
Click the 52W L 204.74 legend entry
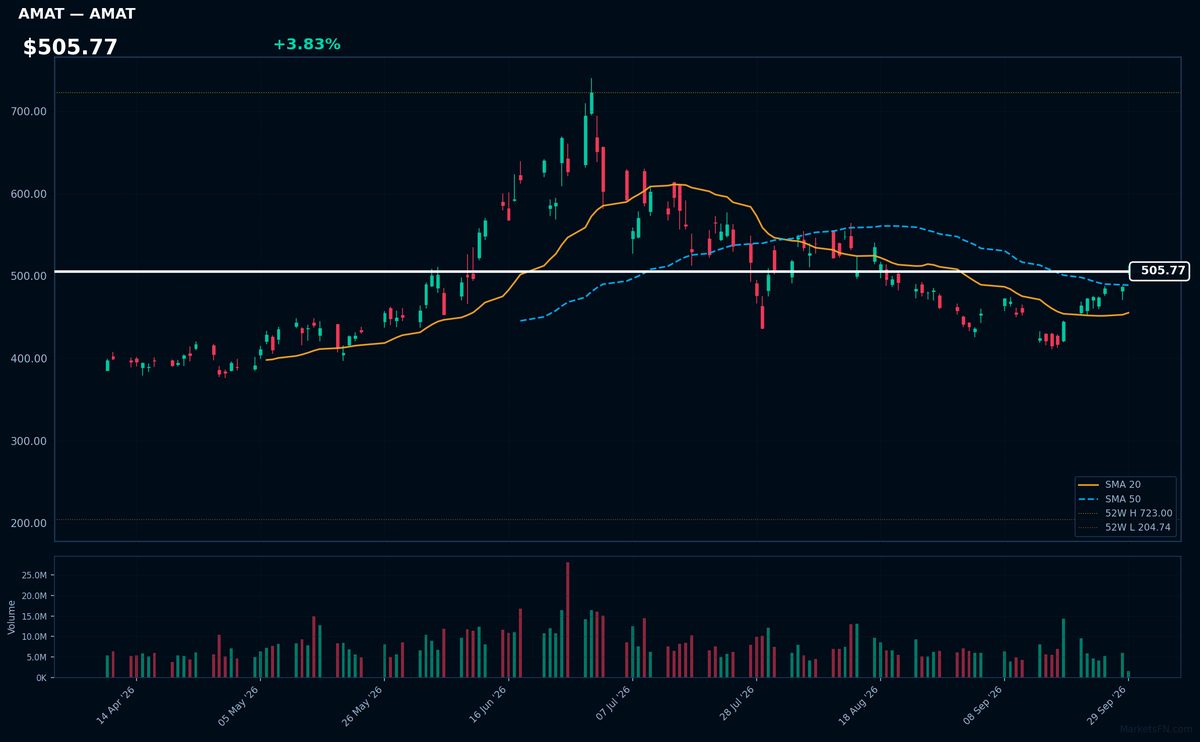pos(1125,527)
